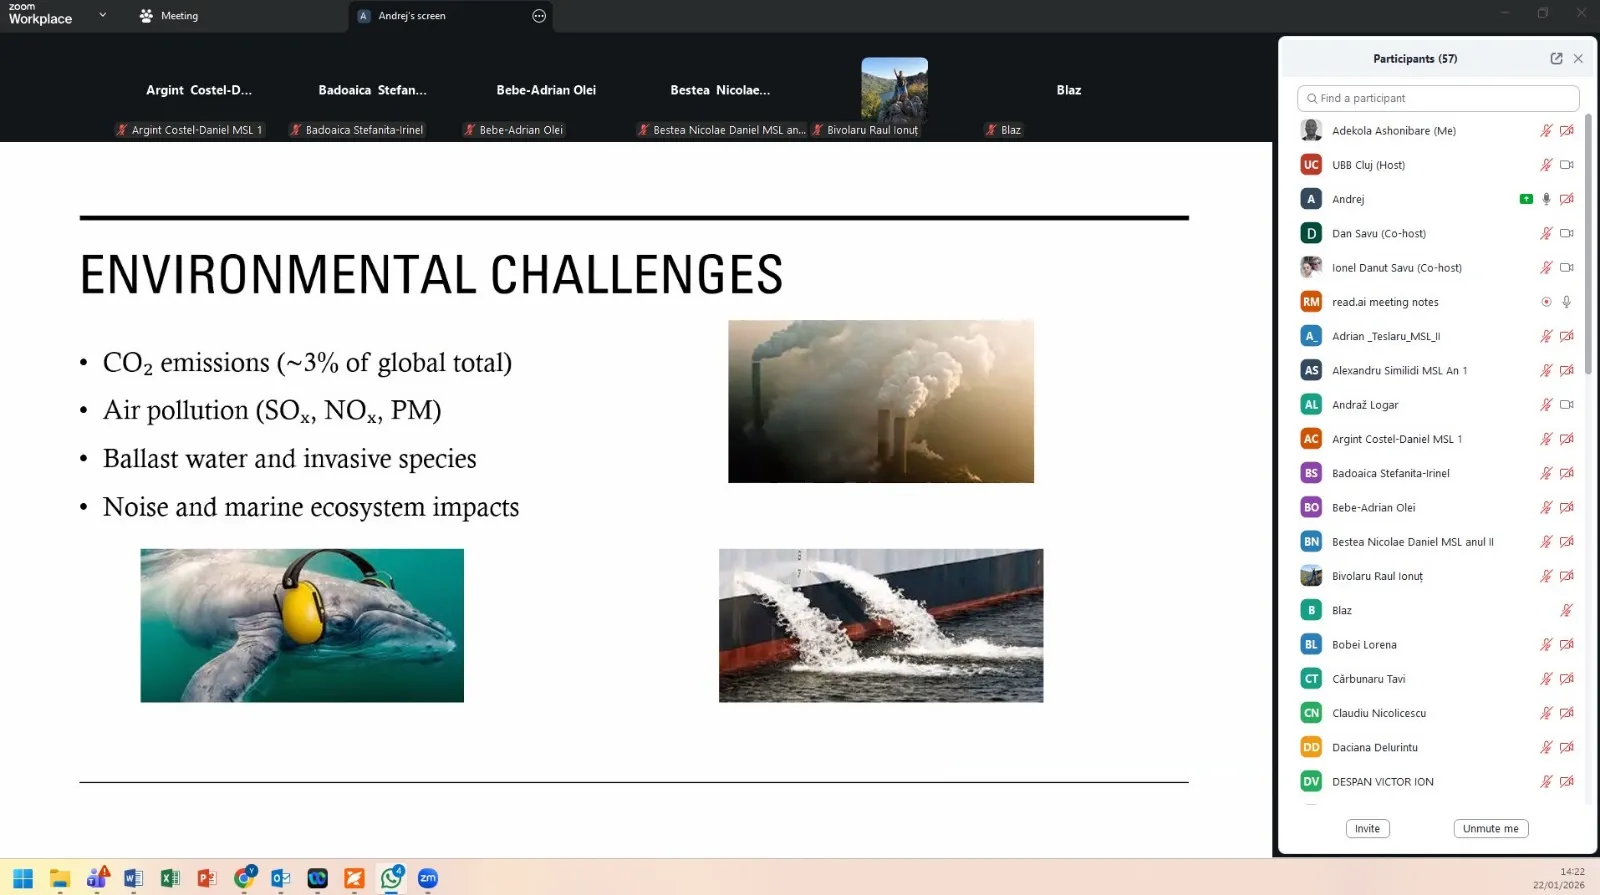The height and width of the screenshot is (895, 1600).
Task: Pop out the Participants panel
Action: [1556, 59]
